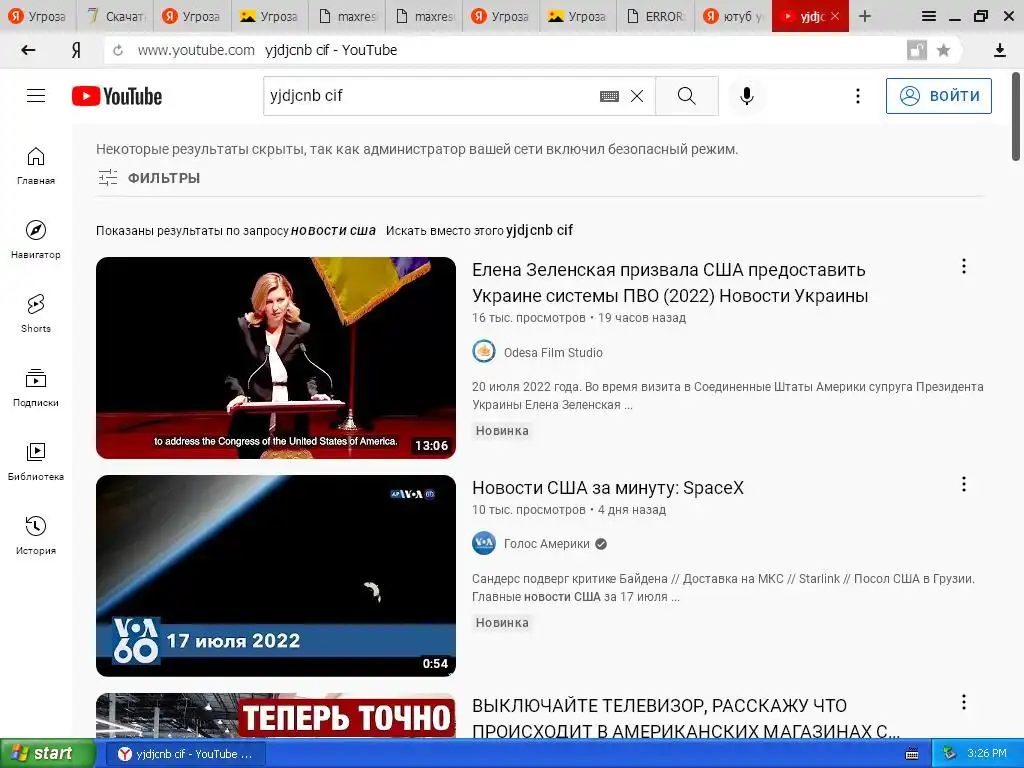
Task: Click into the YouTube search field
Action: click(x=431, y=96)
